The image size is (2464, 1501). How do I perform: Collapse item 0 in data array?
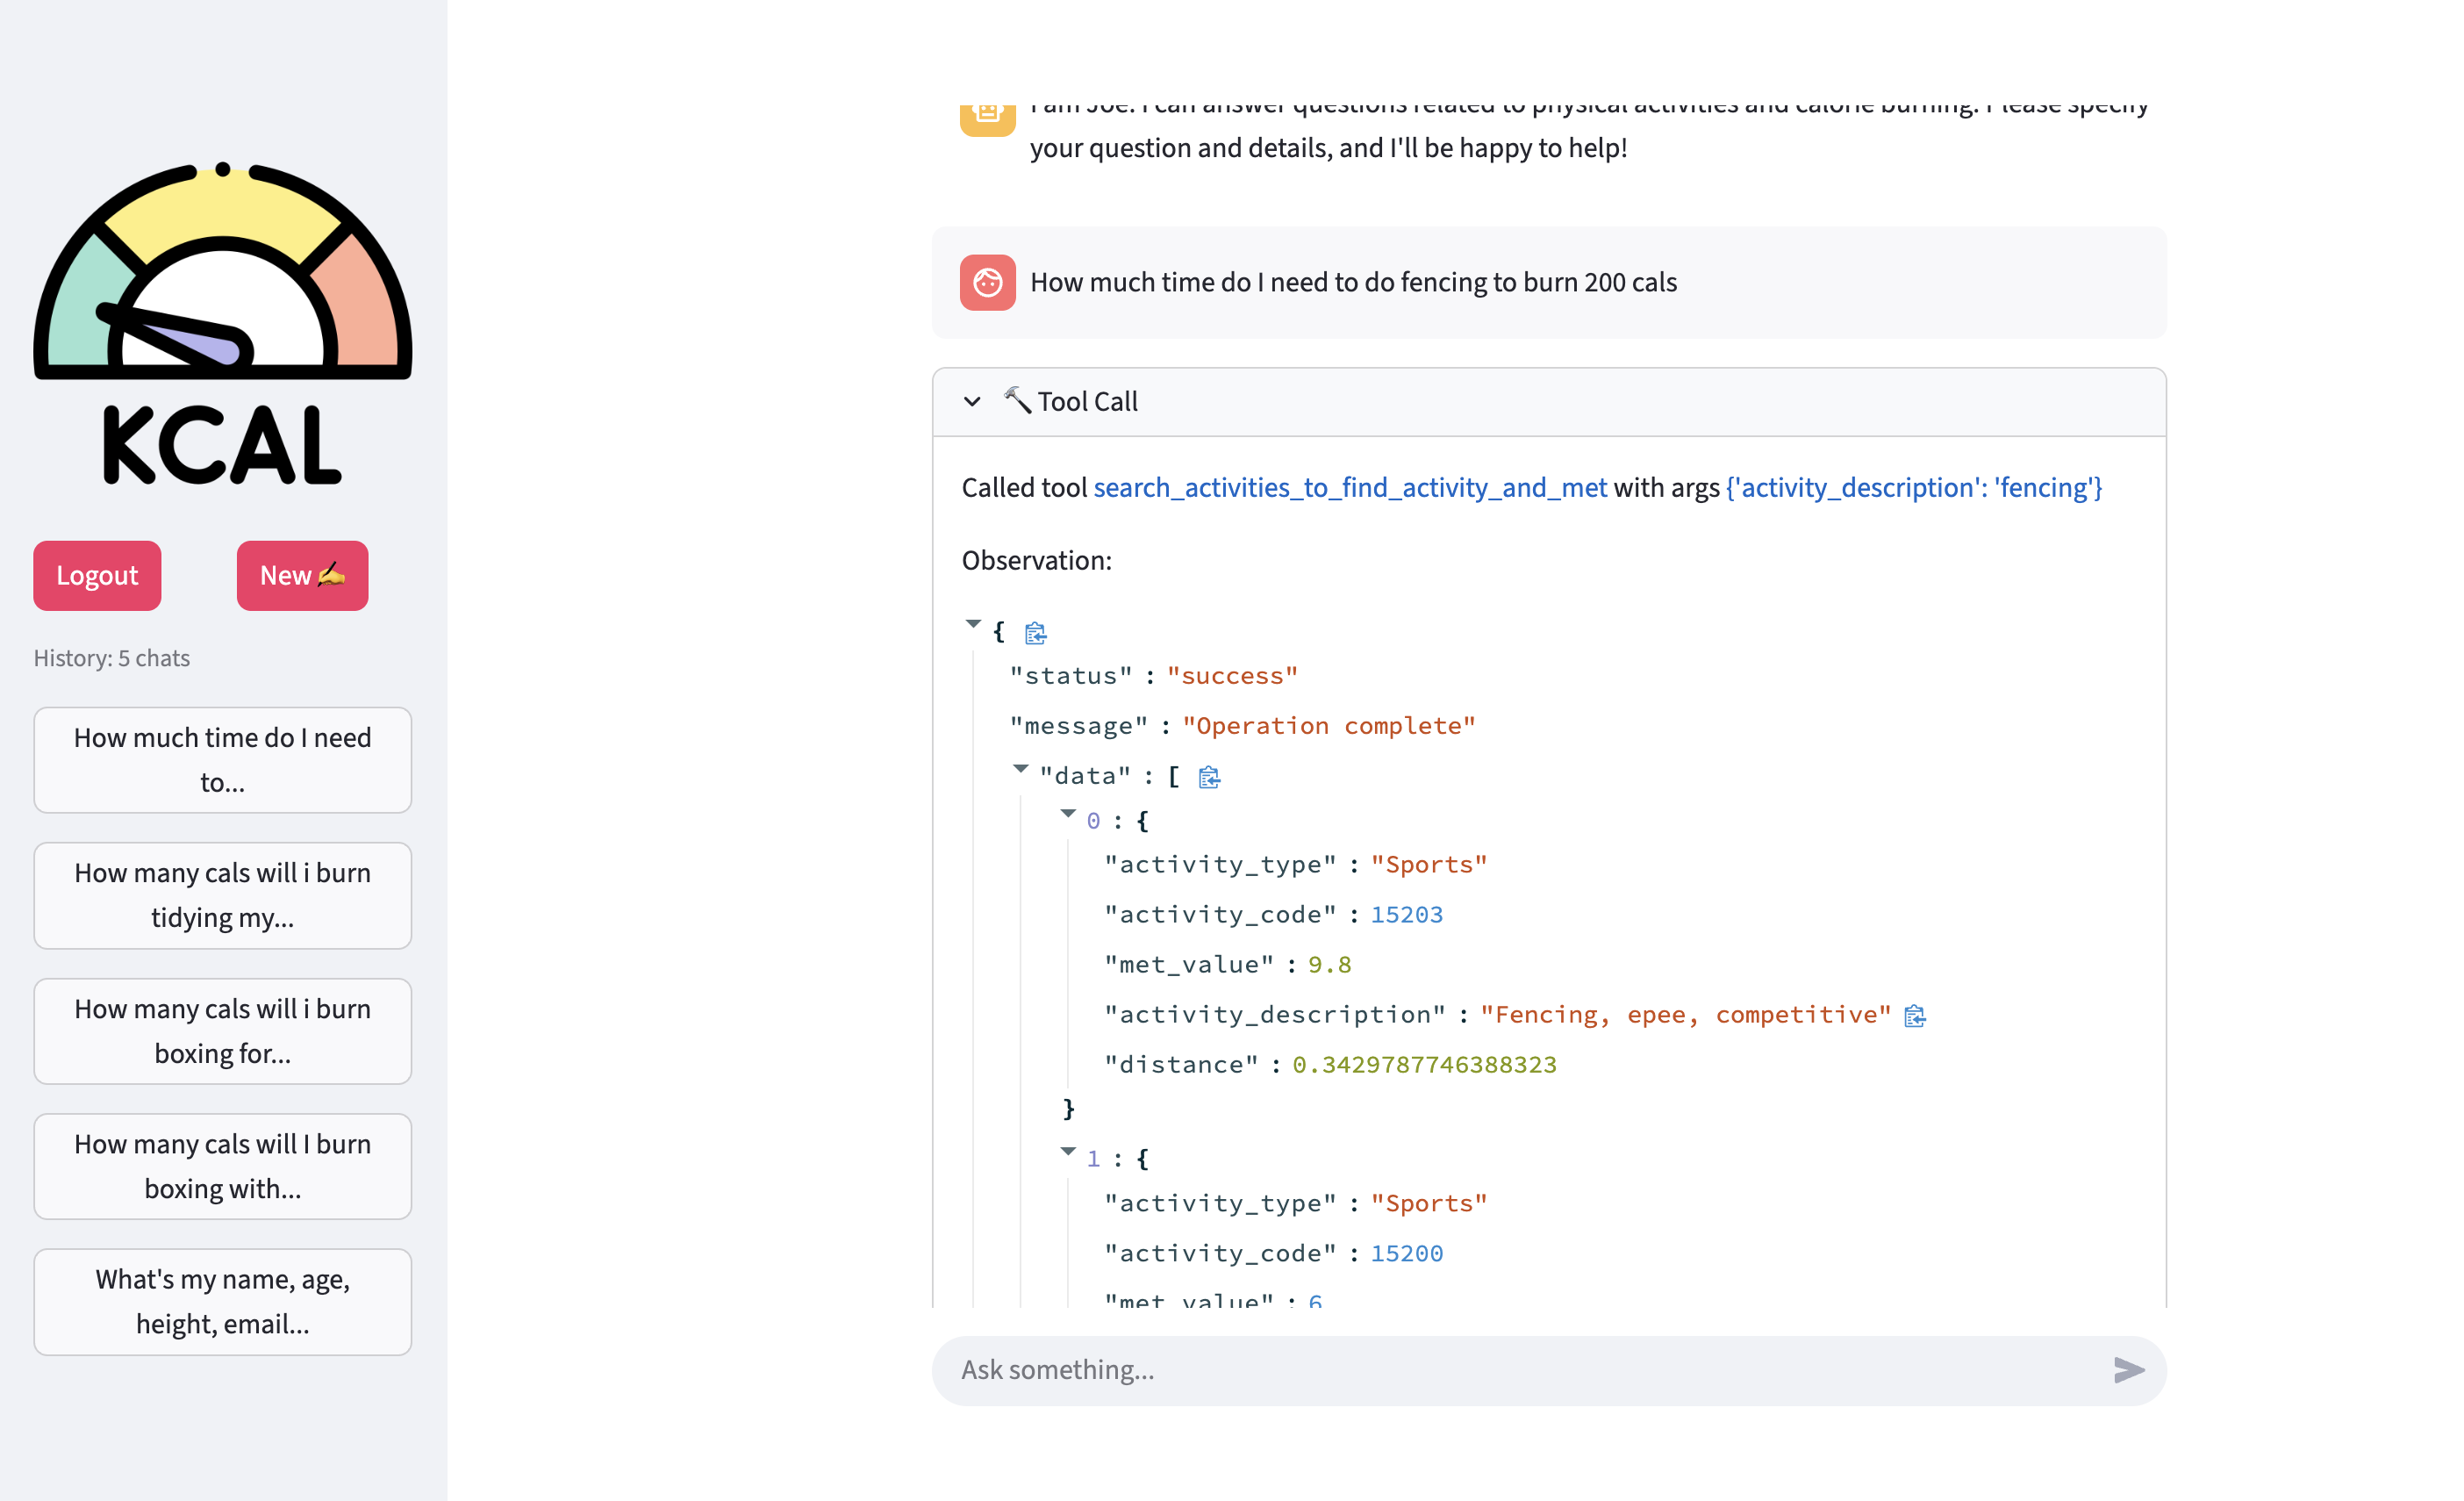click(x=1068, y=814)
